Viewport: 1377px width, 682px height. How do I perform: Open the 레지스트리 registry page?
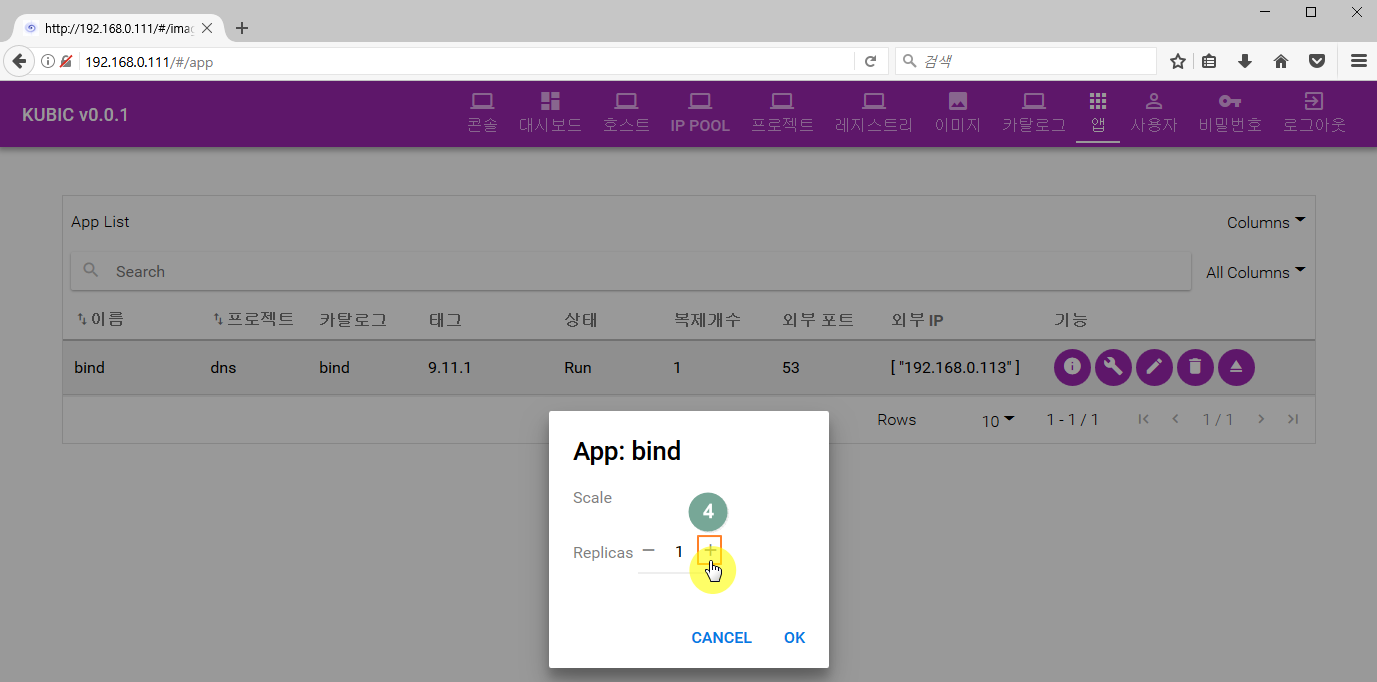874,113
